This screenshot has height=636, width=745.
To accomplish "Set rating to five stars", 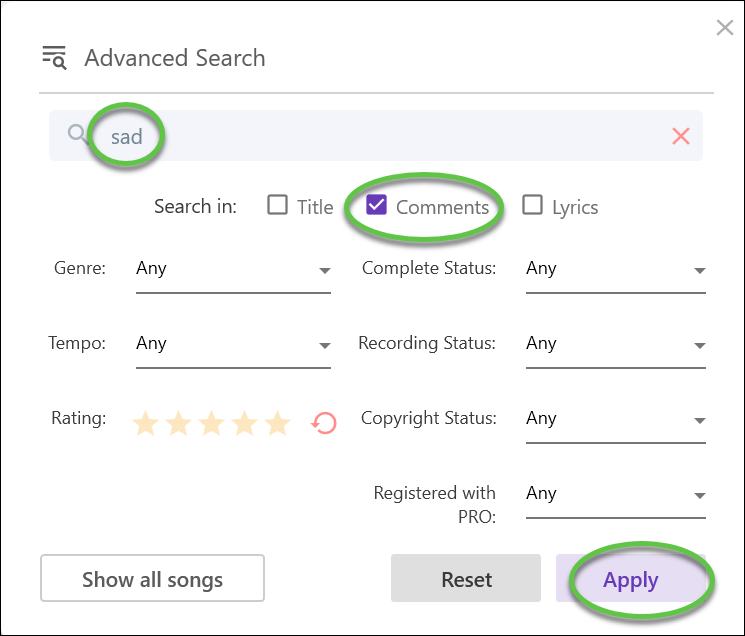I will (277, 423).
